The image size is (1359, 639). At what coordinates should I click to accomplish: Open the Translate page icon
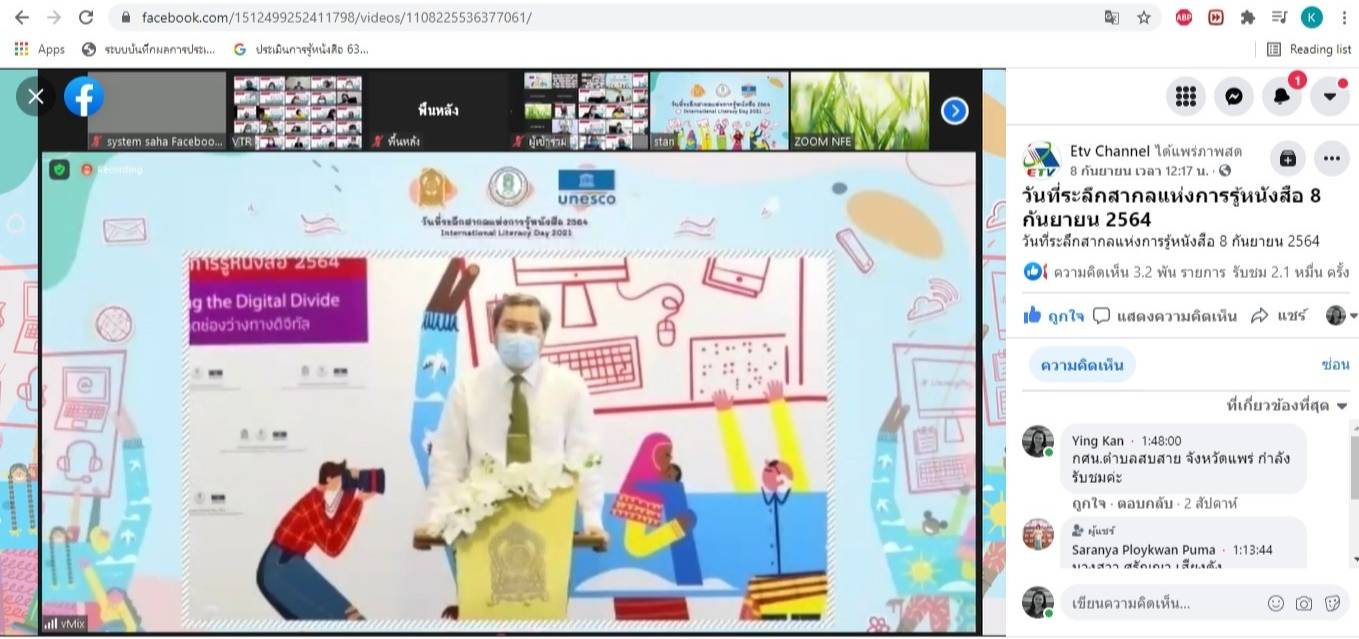coord(1111,17)
